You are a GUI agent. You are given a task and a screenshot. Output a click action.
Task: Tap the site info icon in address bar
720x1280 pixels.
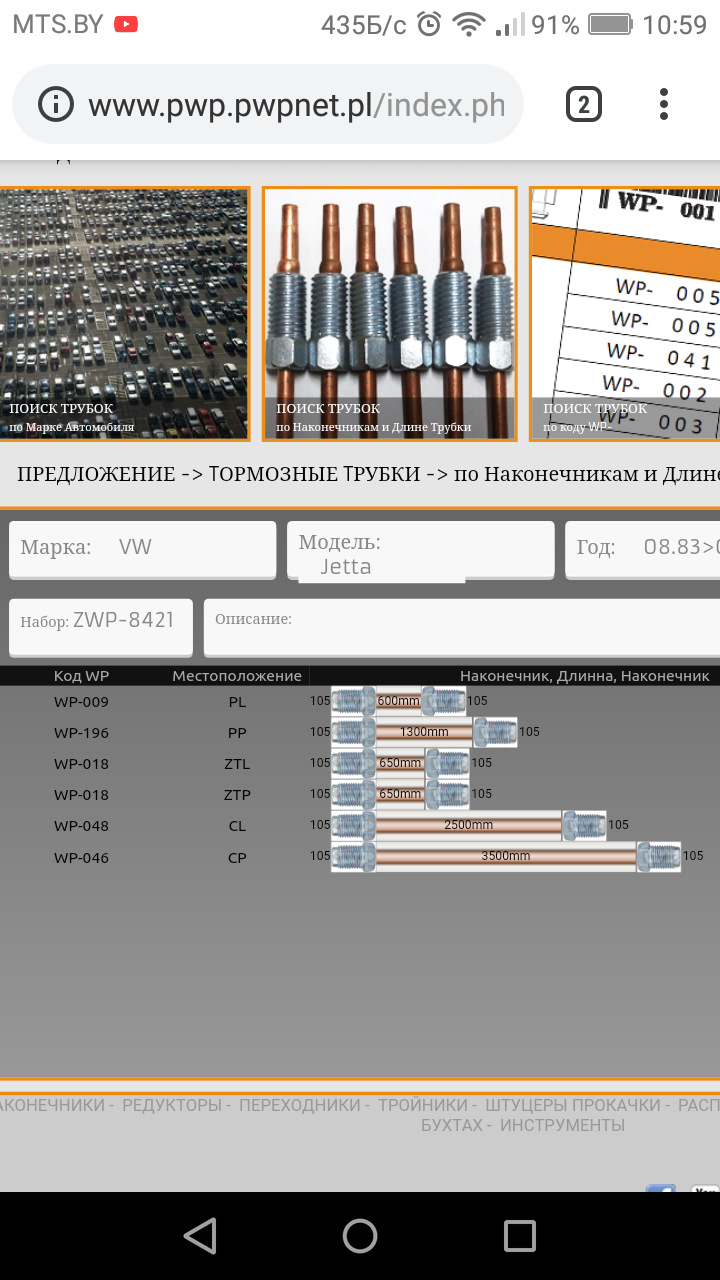[56, 104]
